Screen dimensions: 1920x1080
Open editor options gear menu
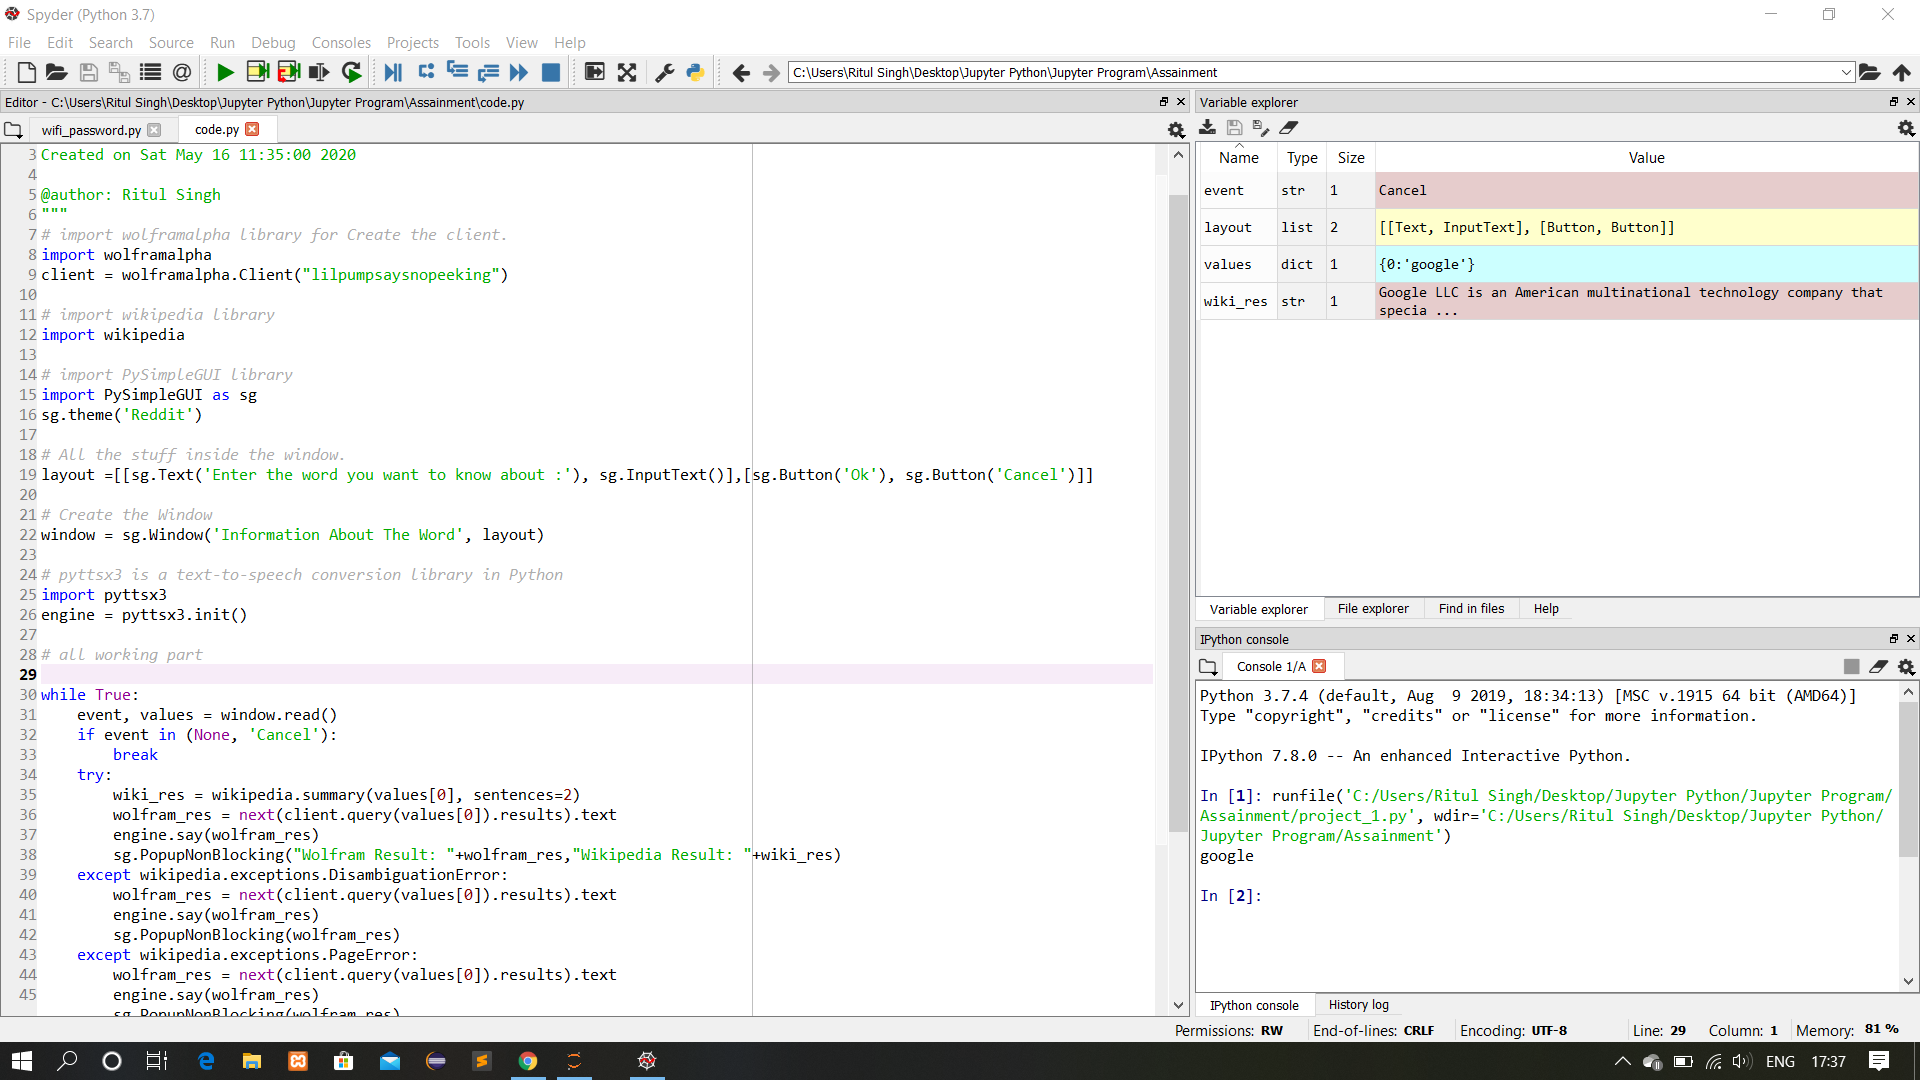[1176, 130]
